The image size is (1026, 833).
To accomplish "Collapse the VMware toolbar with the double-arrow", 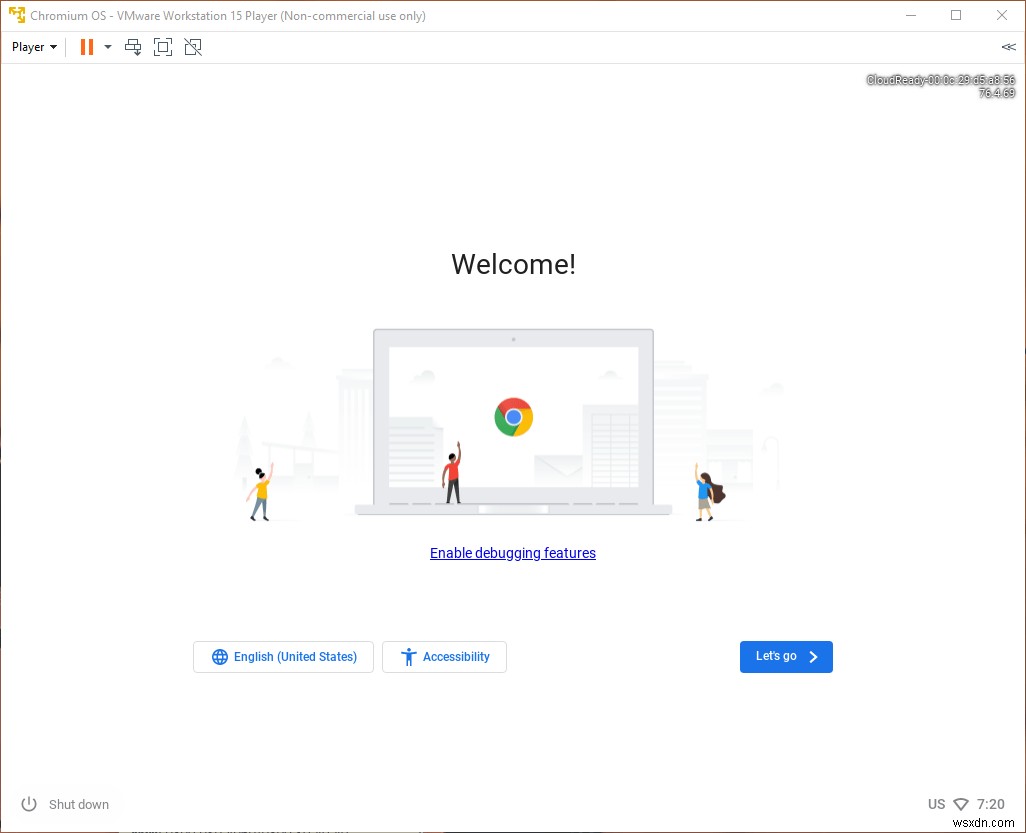I will pyautogui.click(x=1008, y=46).
